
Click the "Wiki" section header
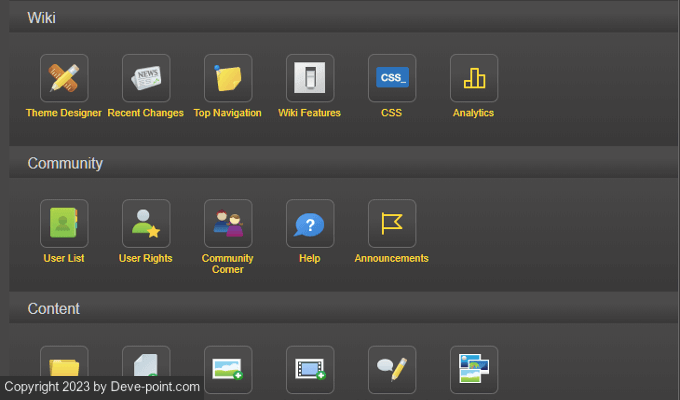click(41, 17)
